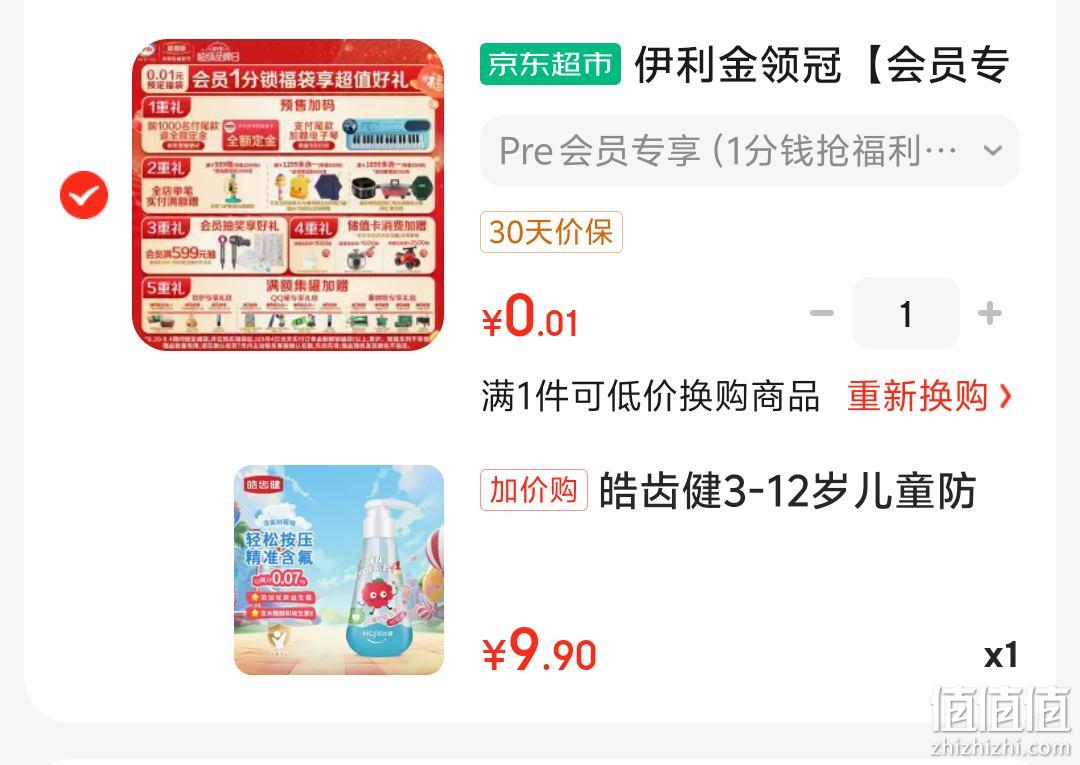Tap the 加价购 tag
Image resolution: width=1080 pixels, height=765 pixels.
coord(534,490)
